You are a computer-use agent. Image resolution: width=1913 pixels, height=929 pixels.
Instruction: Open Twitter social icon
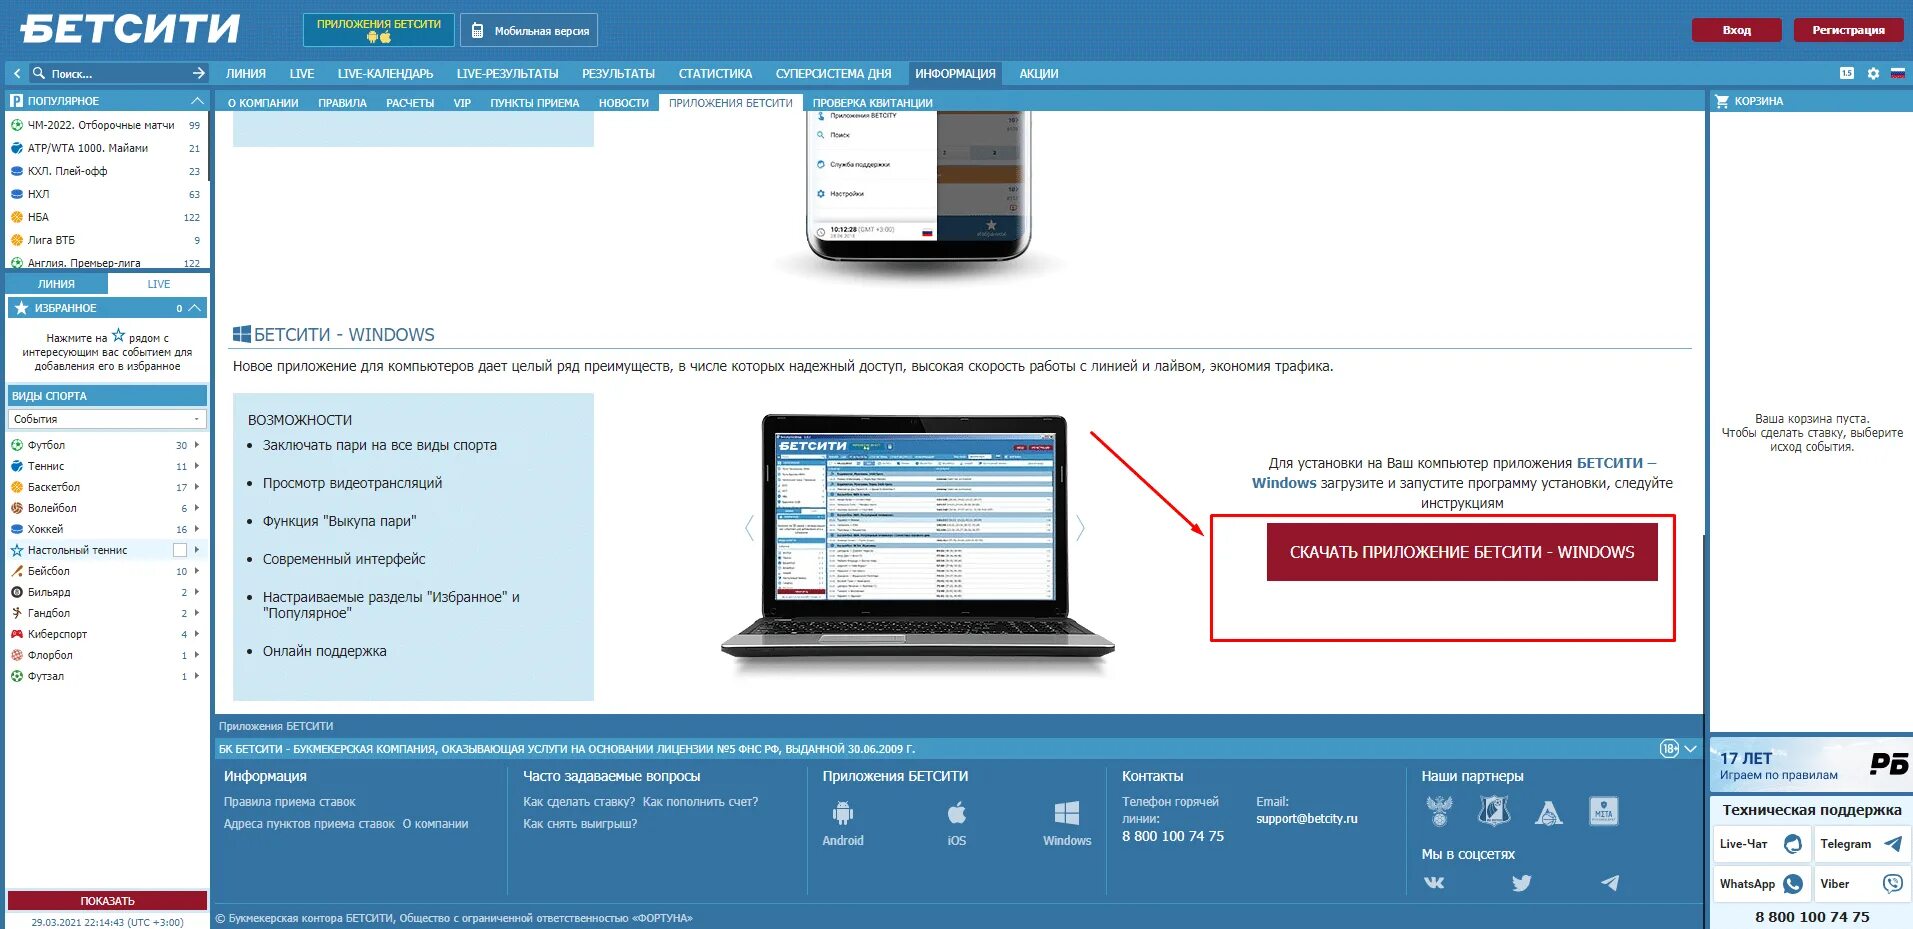(1522, 882)
